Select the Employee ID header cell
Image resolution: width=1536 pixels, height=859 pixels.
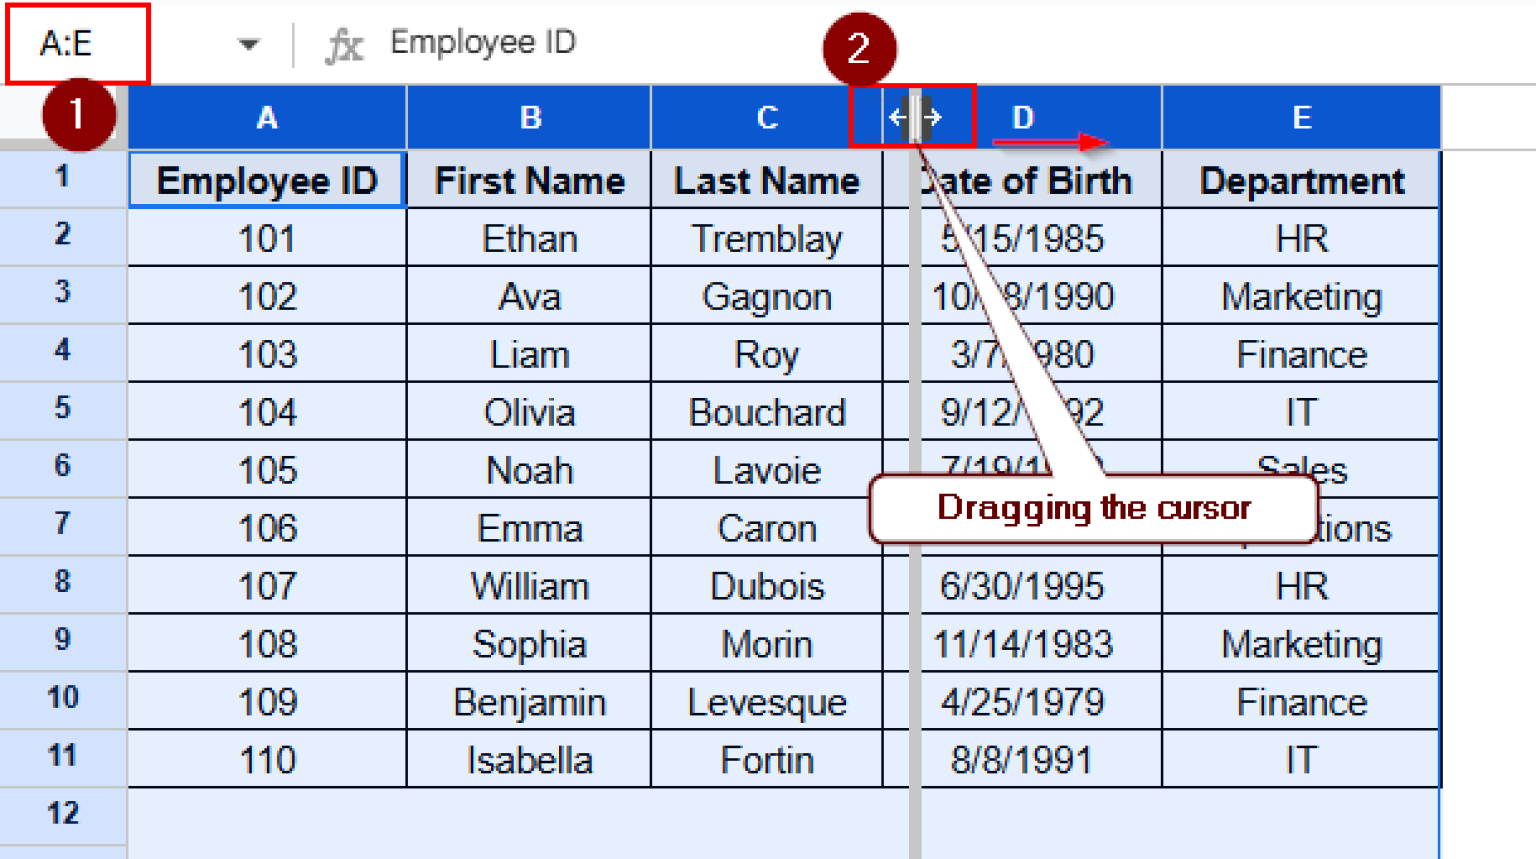(x=266, y=180)
